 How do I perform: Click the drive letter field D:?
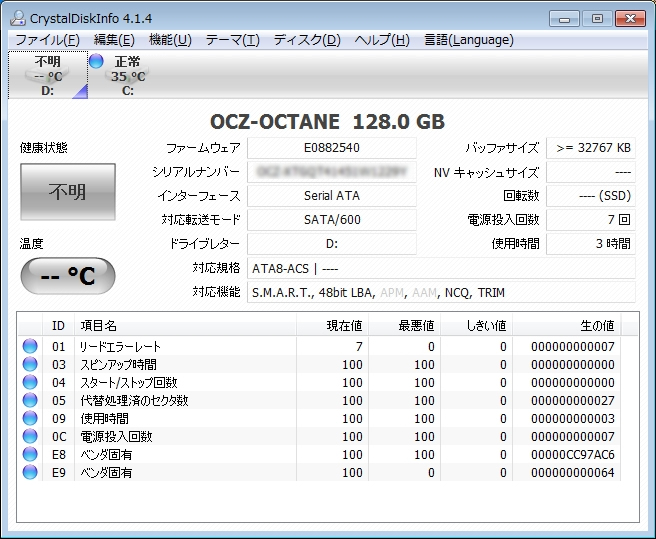[332, 244]
